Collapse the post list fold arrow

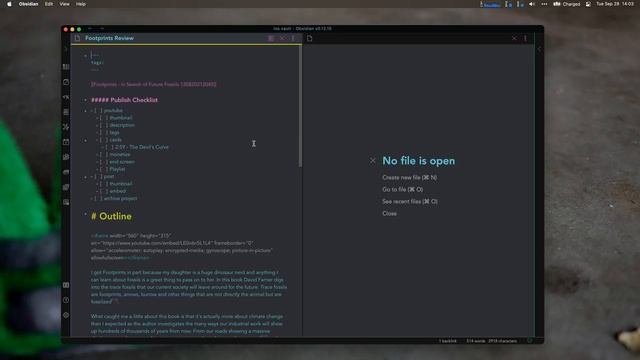coord(85,177)
